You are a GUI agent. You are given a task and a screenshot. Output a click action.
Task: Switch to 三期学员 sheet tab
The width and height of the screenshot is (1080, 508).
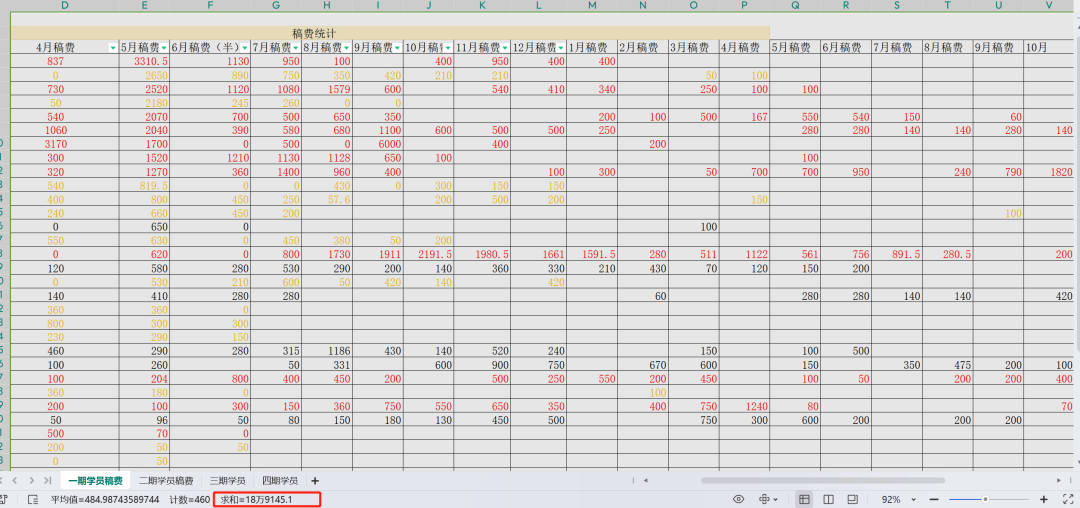(x=227, y=480)
